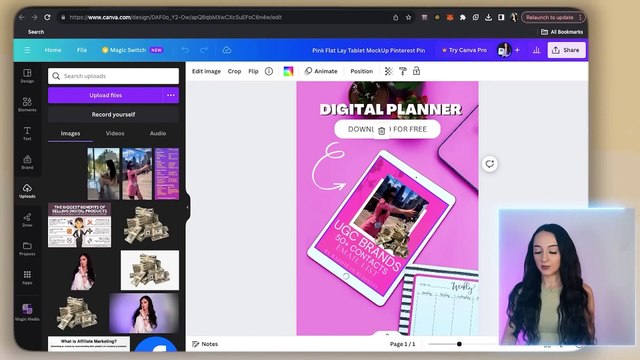Click the Share button
This screenshot has width=640, height=360.
point(566,50)
